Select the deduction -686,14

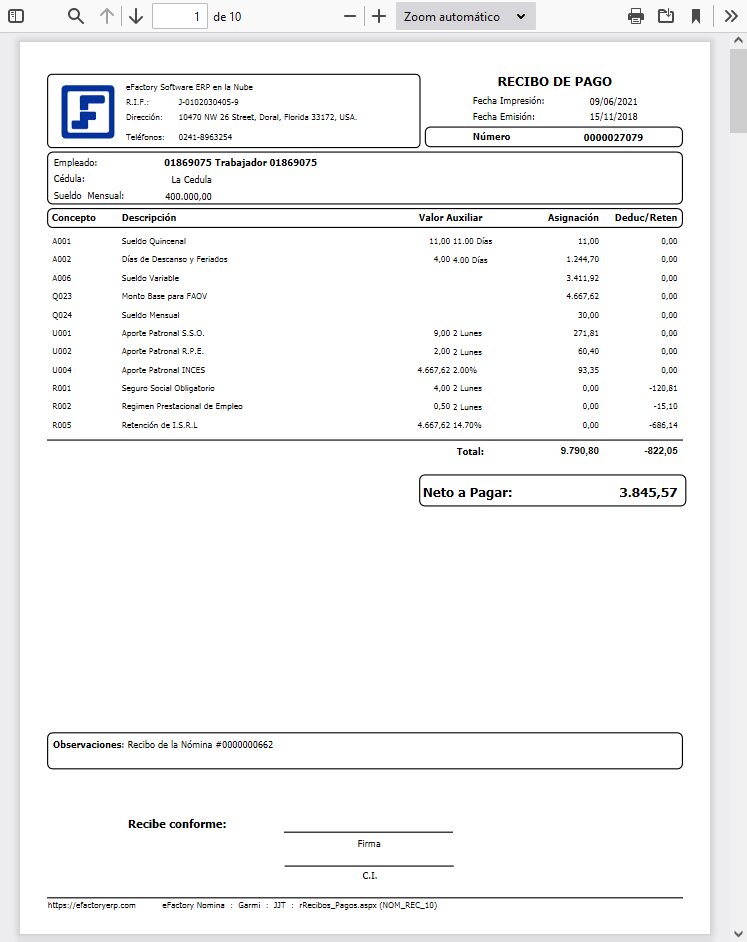(663, 425)
